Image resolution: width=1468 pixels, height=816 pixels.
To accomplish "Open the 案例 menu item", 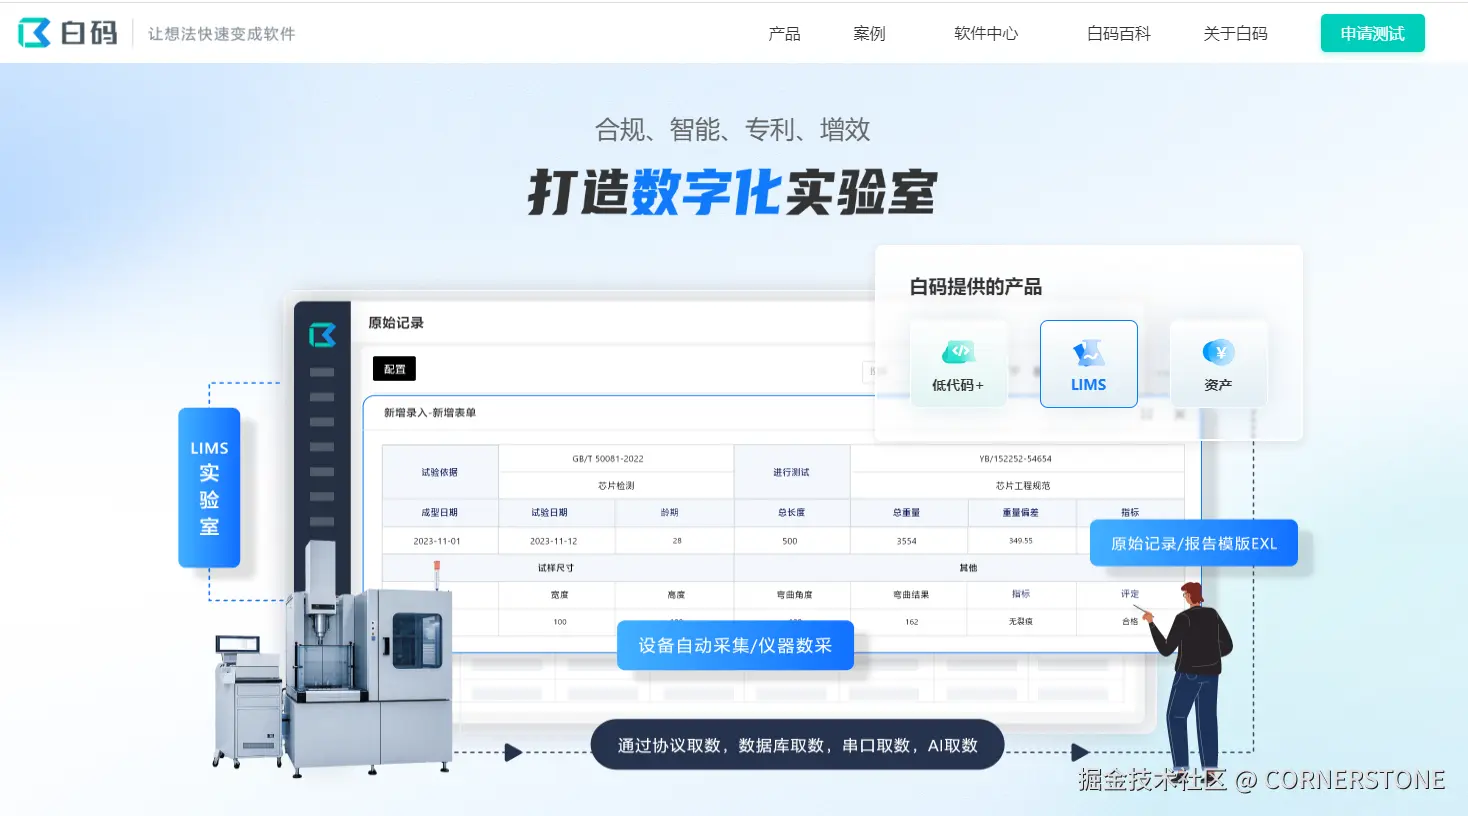I will pos(869,34).
